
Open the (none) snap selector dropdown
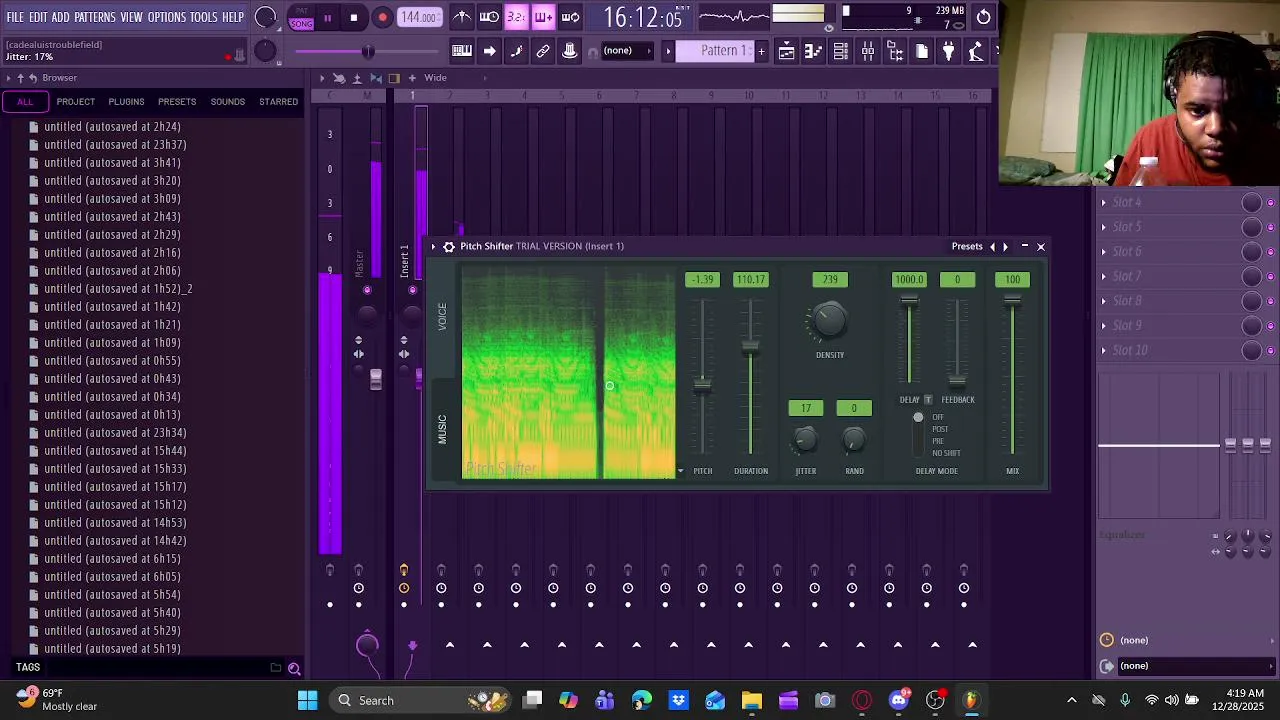[626, 51]
